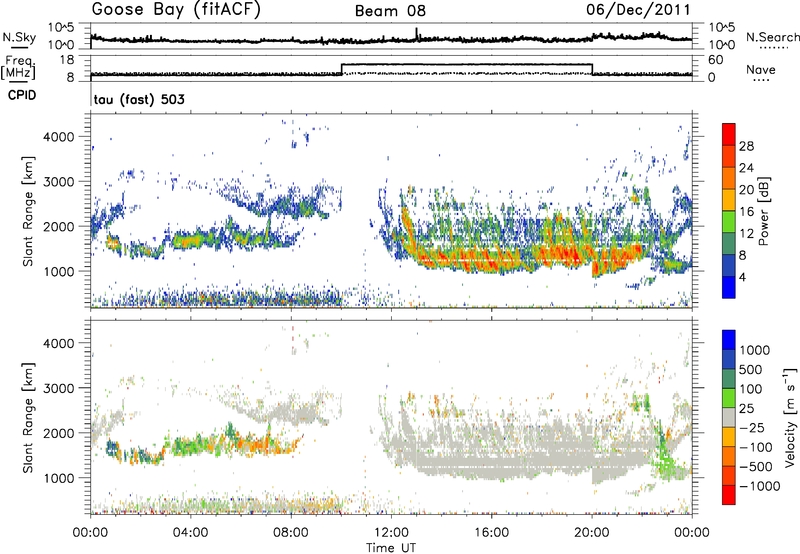The height and width of the screenshot is (554, 800).
Task: Click the 2000 tick on velocity panel range axis
Action: [x=58, y=433]
